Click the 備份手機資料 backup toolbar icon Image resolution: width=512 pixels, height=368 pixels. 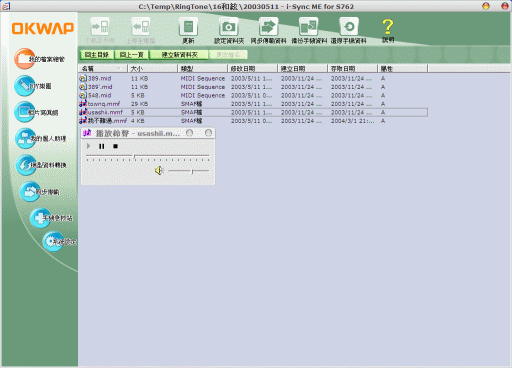pos(309,26)
